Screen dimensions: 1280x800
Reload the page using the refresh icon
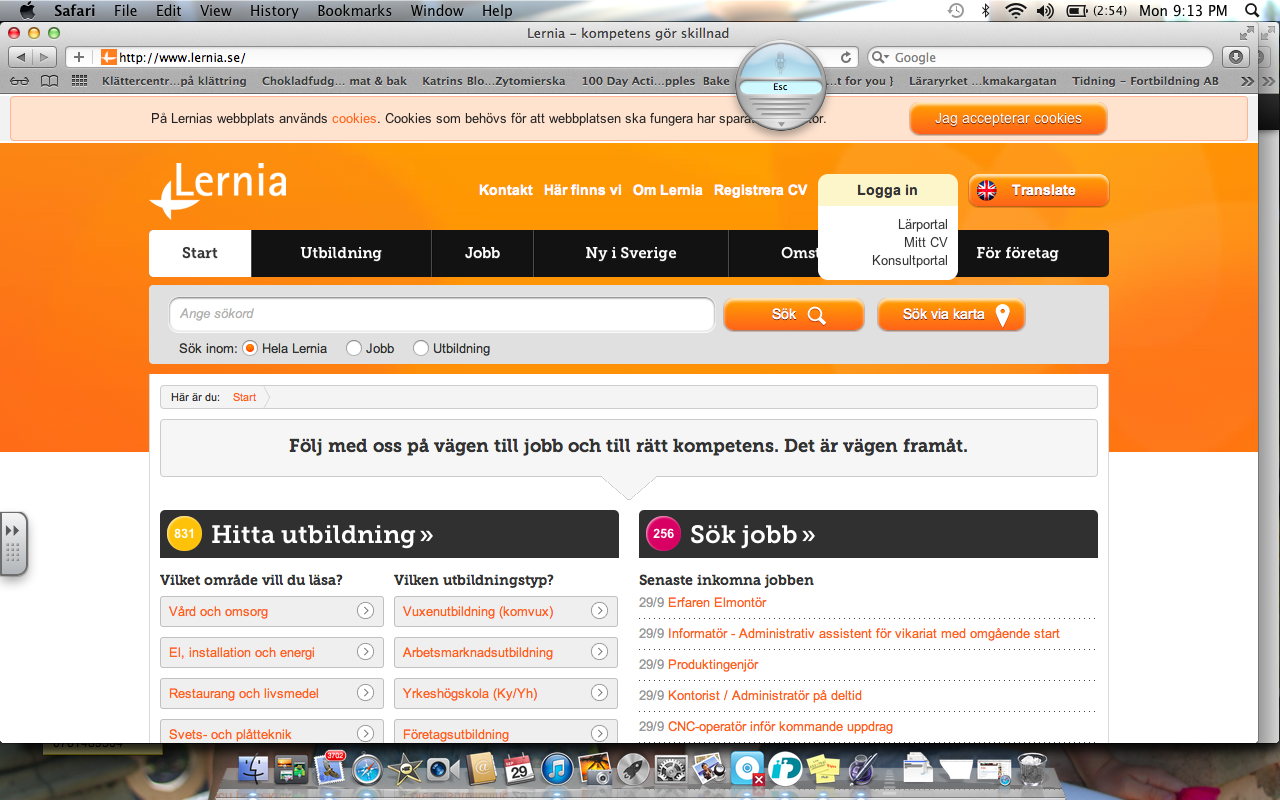(x=846, y=57)
